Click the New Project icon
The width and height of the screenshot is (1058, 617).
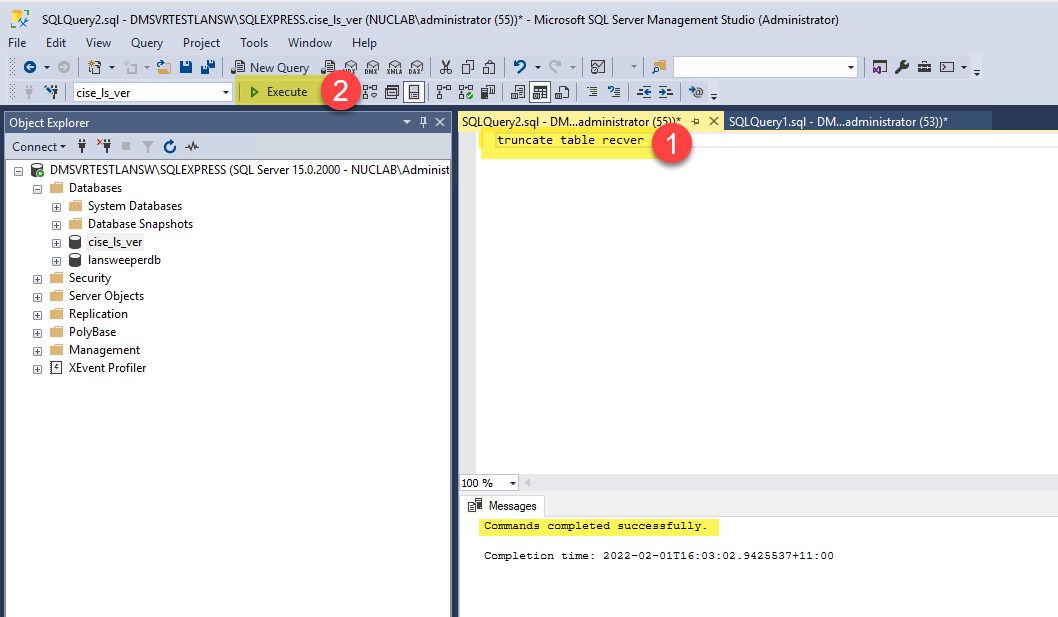94,67
